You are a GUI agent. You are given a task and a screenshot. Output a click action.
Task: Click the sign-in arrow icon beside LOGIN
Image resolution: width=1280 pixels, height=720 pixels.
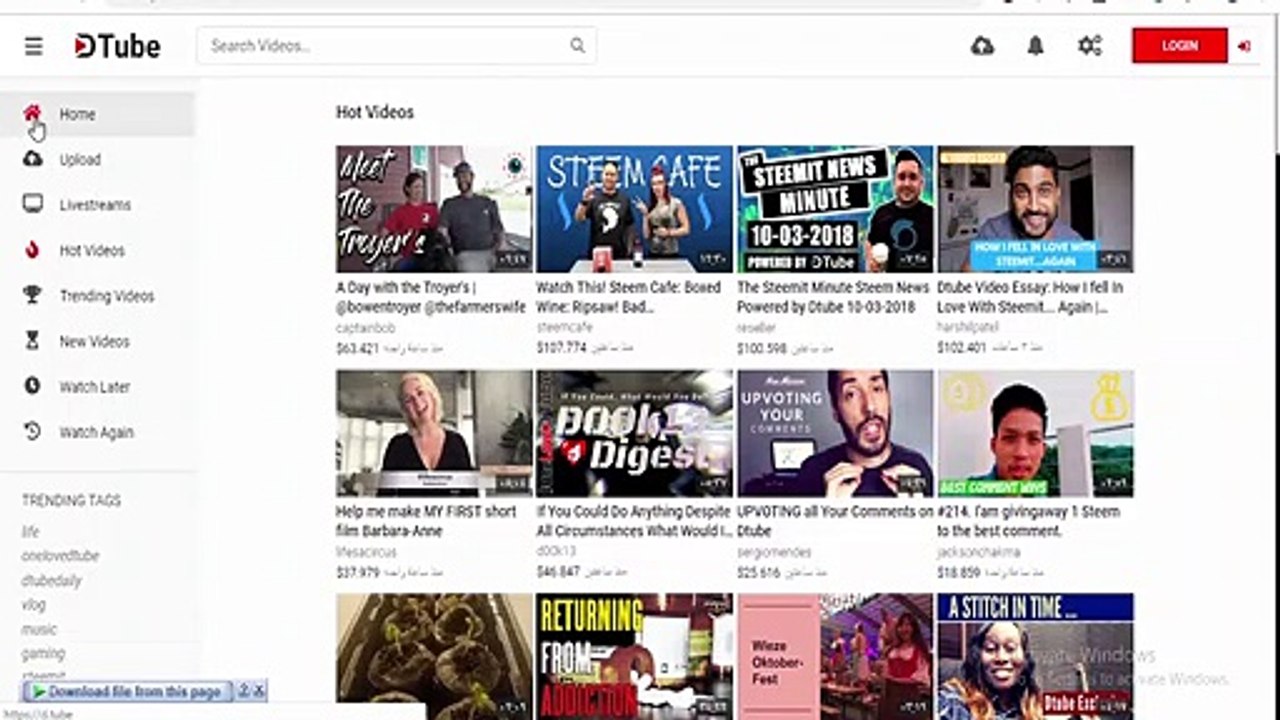1244,46
